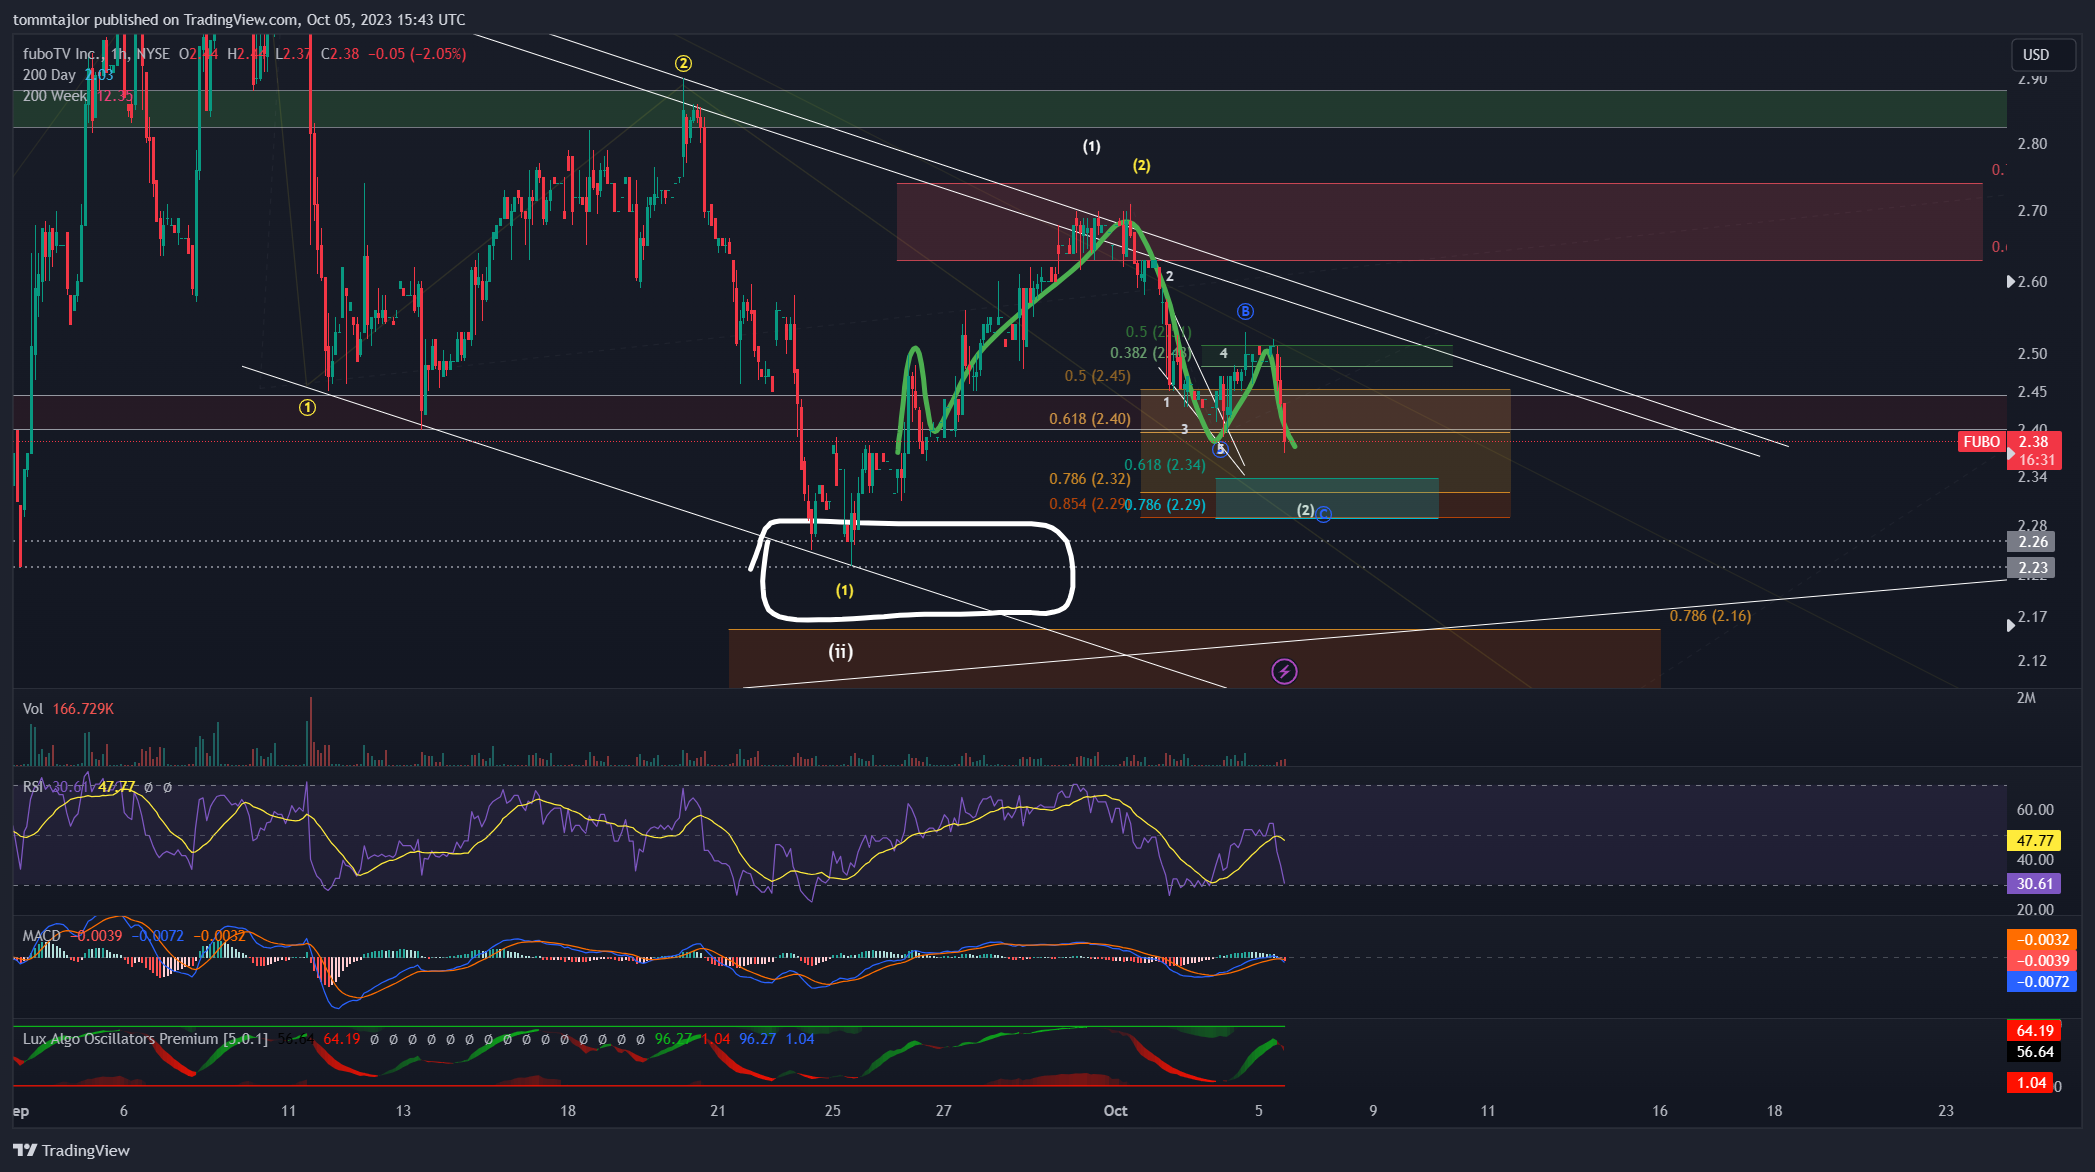Image resolution: width=2095 pixels, height=1172 pixels.
Task: Click the fuboTV Inc. symbol title
Action: tap(60, 54)
